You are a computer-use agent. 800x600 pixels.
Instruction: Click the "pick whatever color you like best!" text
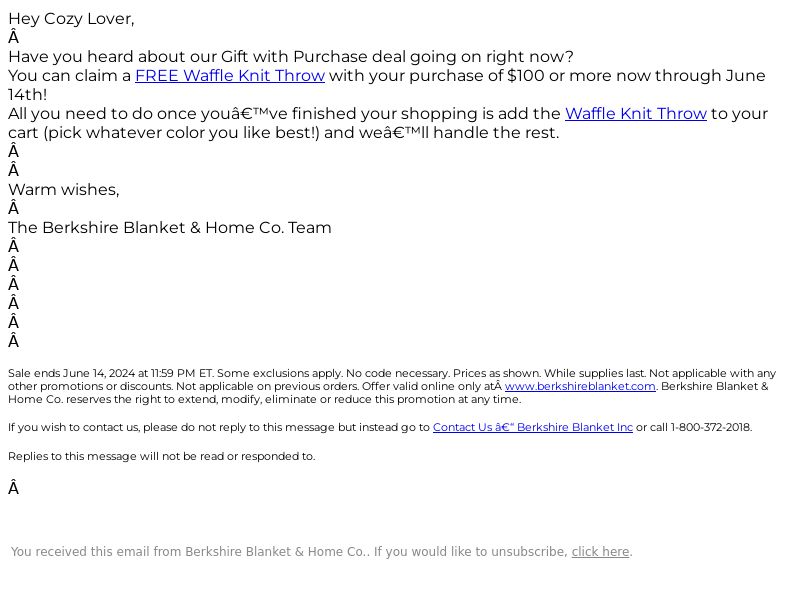pyautogui.click(x=182, y=133)
